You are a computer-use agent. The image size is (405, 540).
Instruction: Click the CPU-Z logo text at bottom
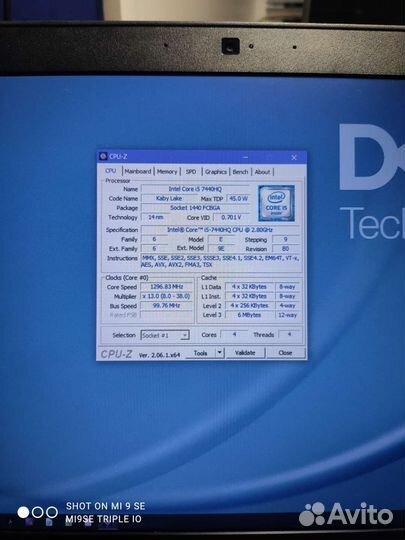tap(116, 354)
